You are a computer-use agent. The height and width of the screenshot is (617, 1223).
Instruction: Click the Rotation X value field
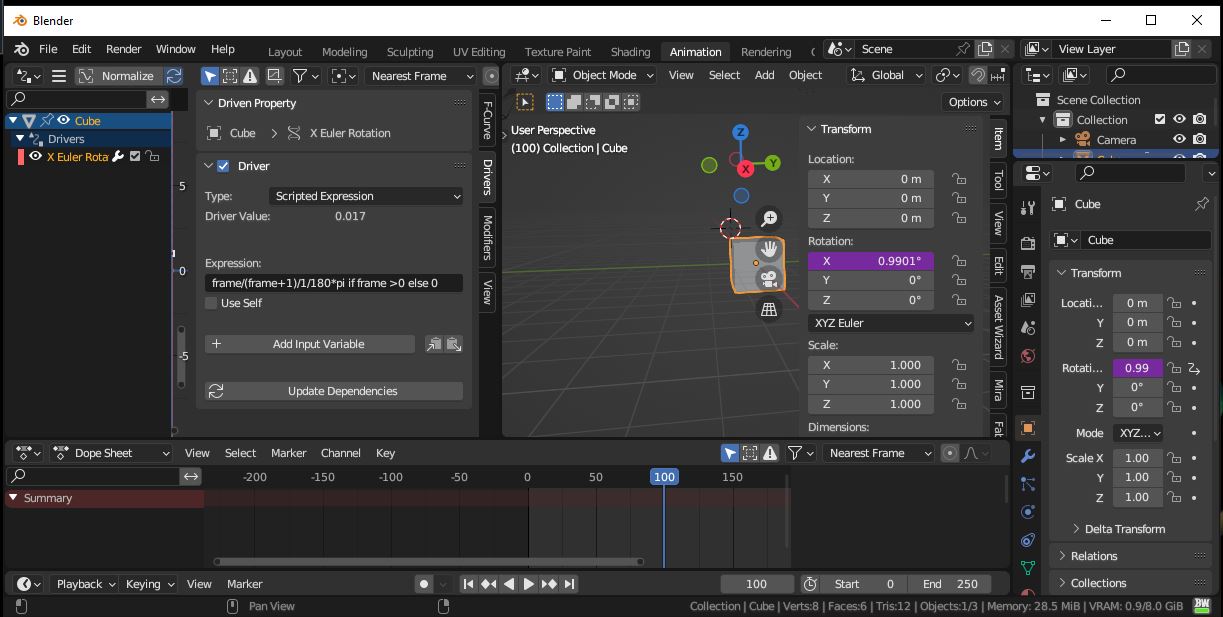pos(871,261)
